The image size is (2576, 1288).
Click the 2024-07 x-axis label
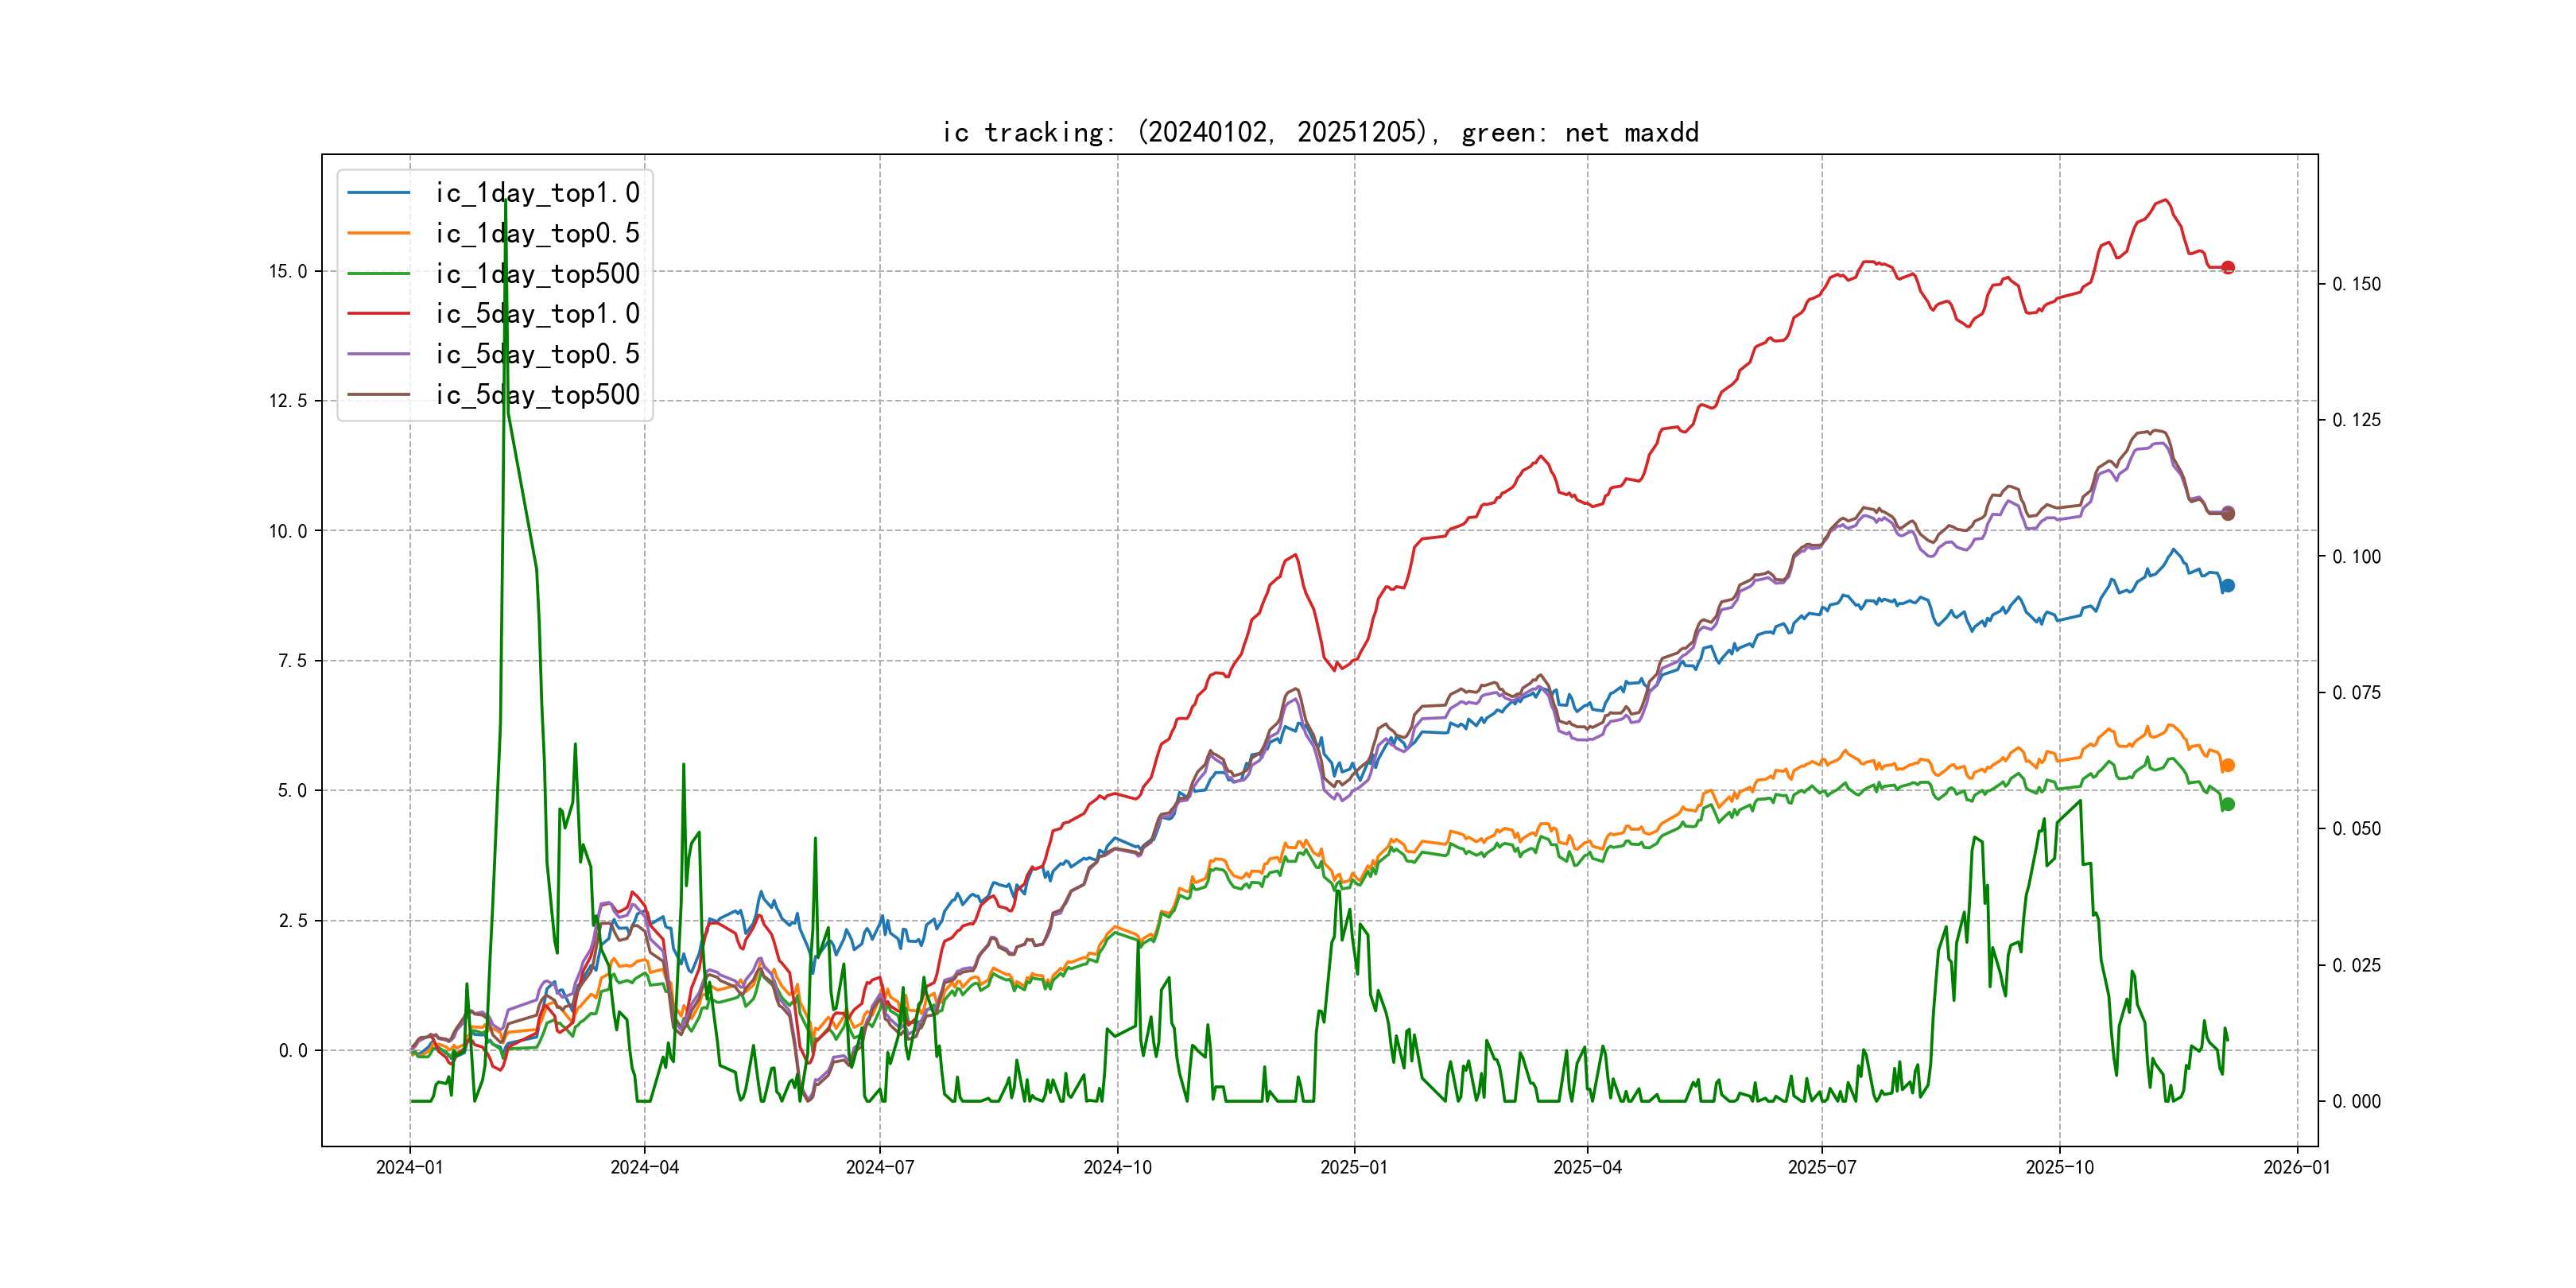point(879,1167)
